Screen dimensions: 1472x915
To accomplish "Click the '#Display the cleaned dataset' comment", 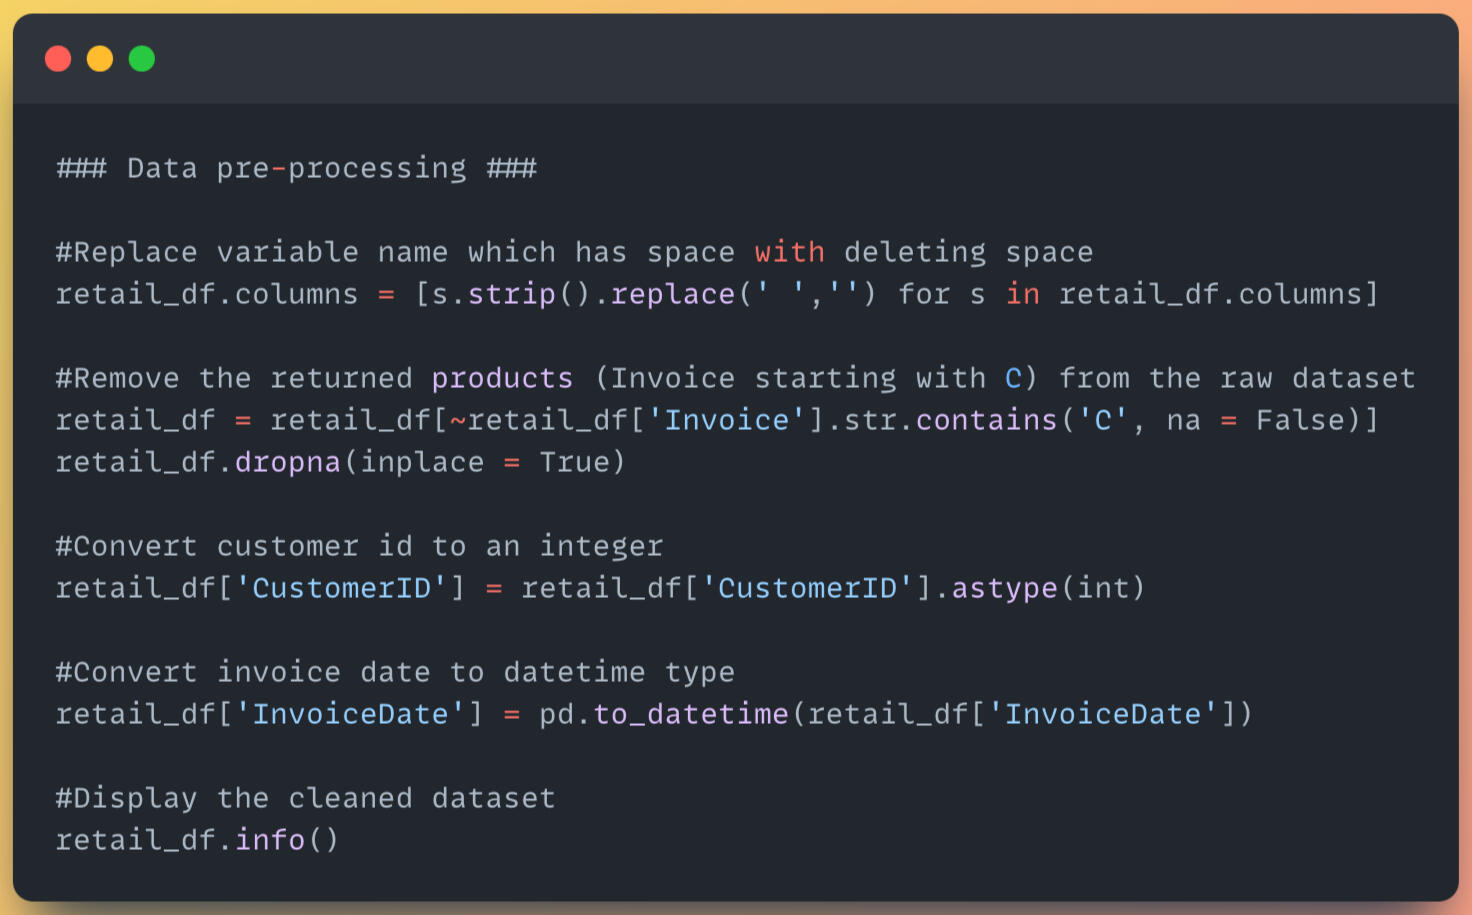I will point(305,798).
